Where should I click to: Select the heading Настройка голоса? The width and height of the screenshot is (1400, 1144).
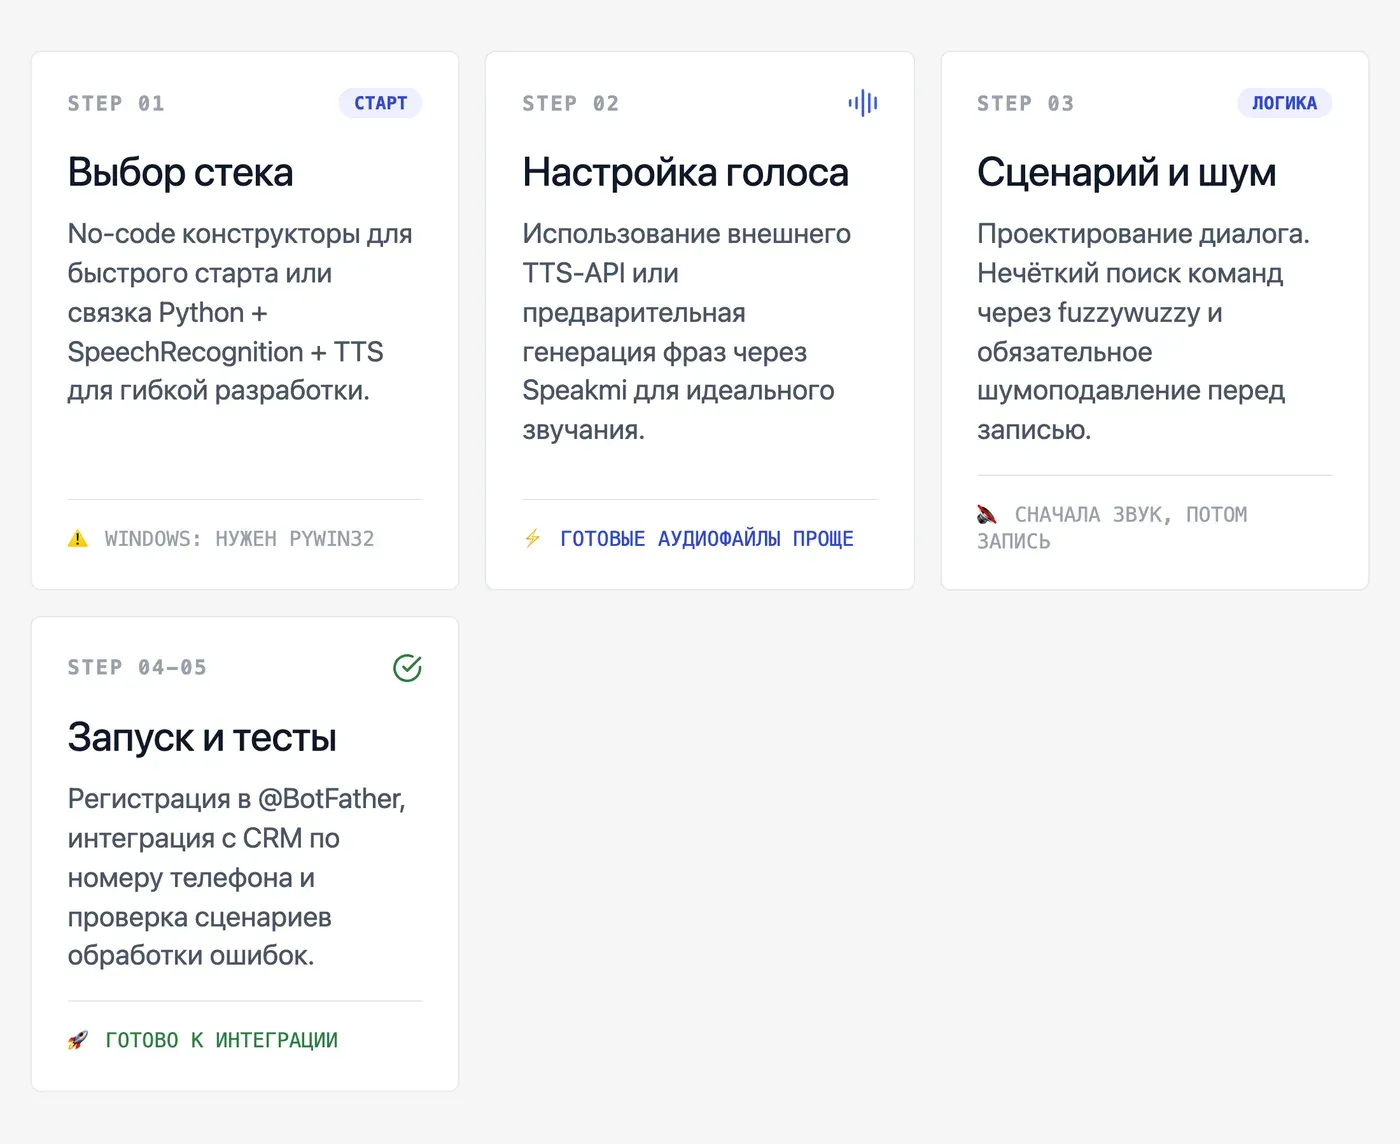(686, 173)
